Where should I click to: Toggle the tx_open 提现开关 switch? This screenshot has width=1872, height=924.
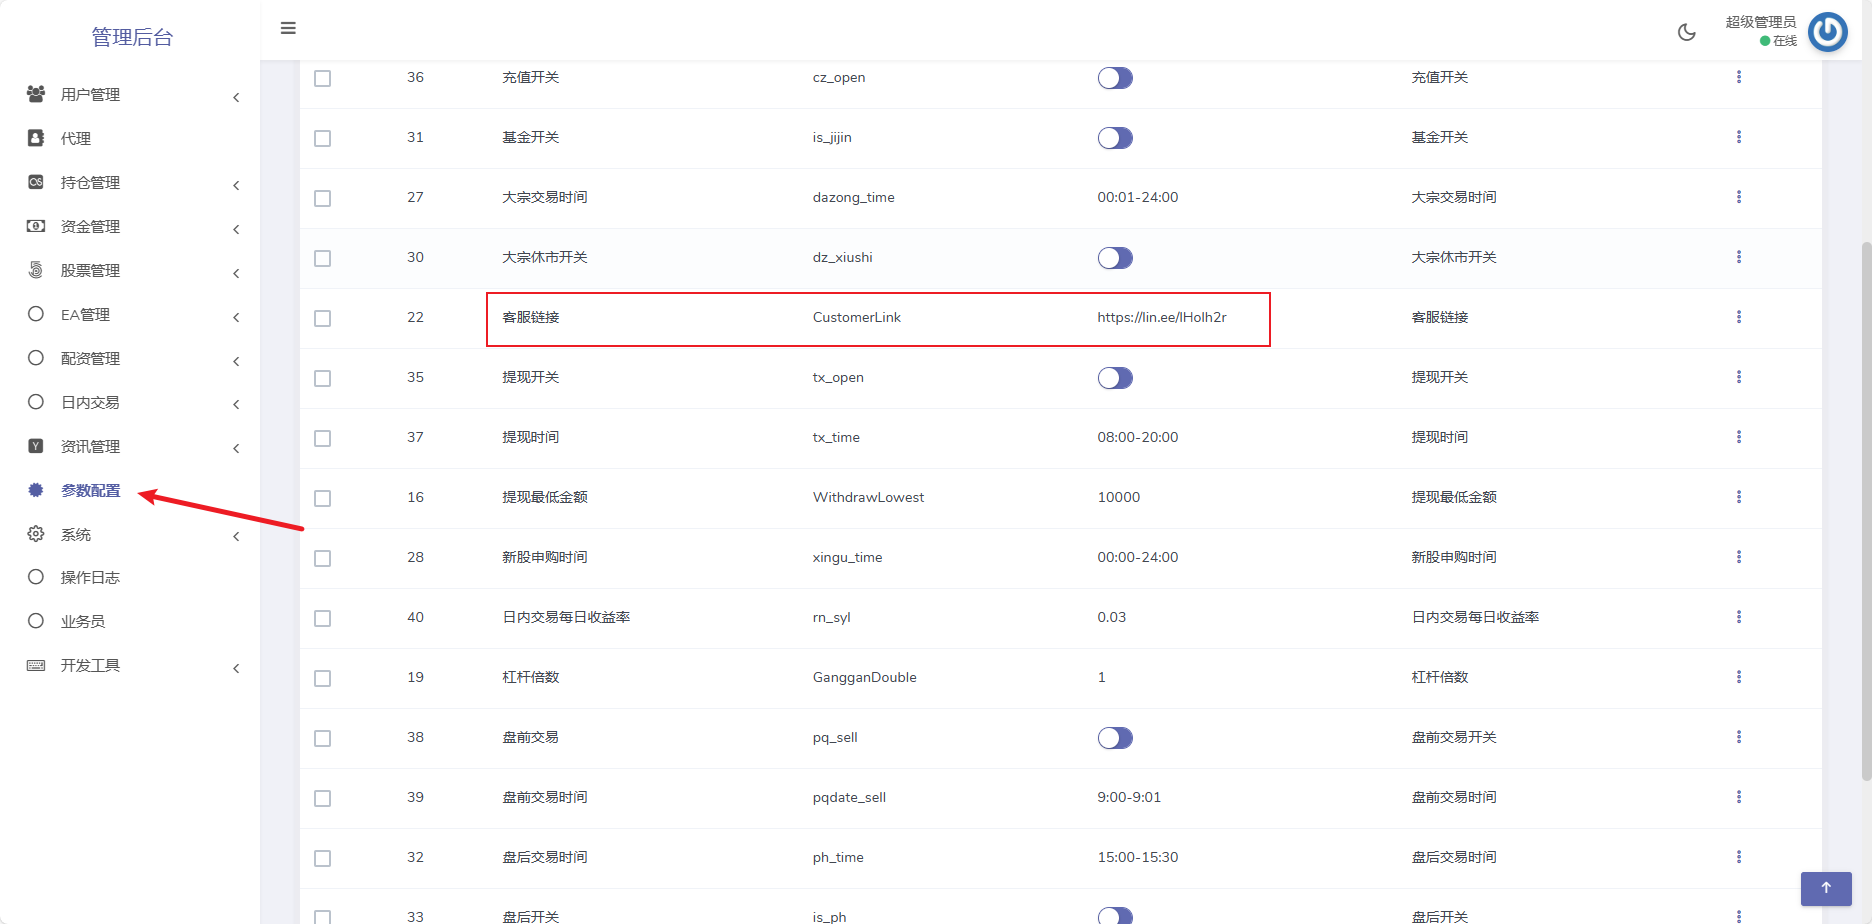point(1114,378)
